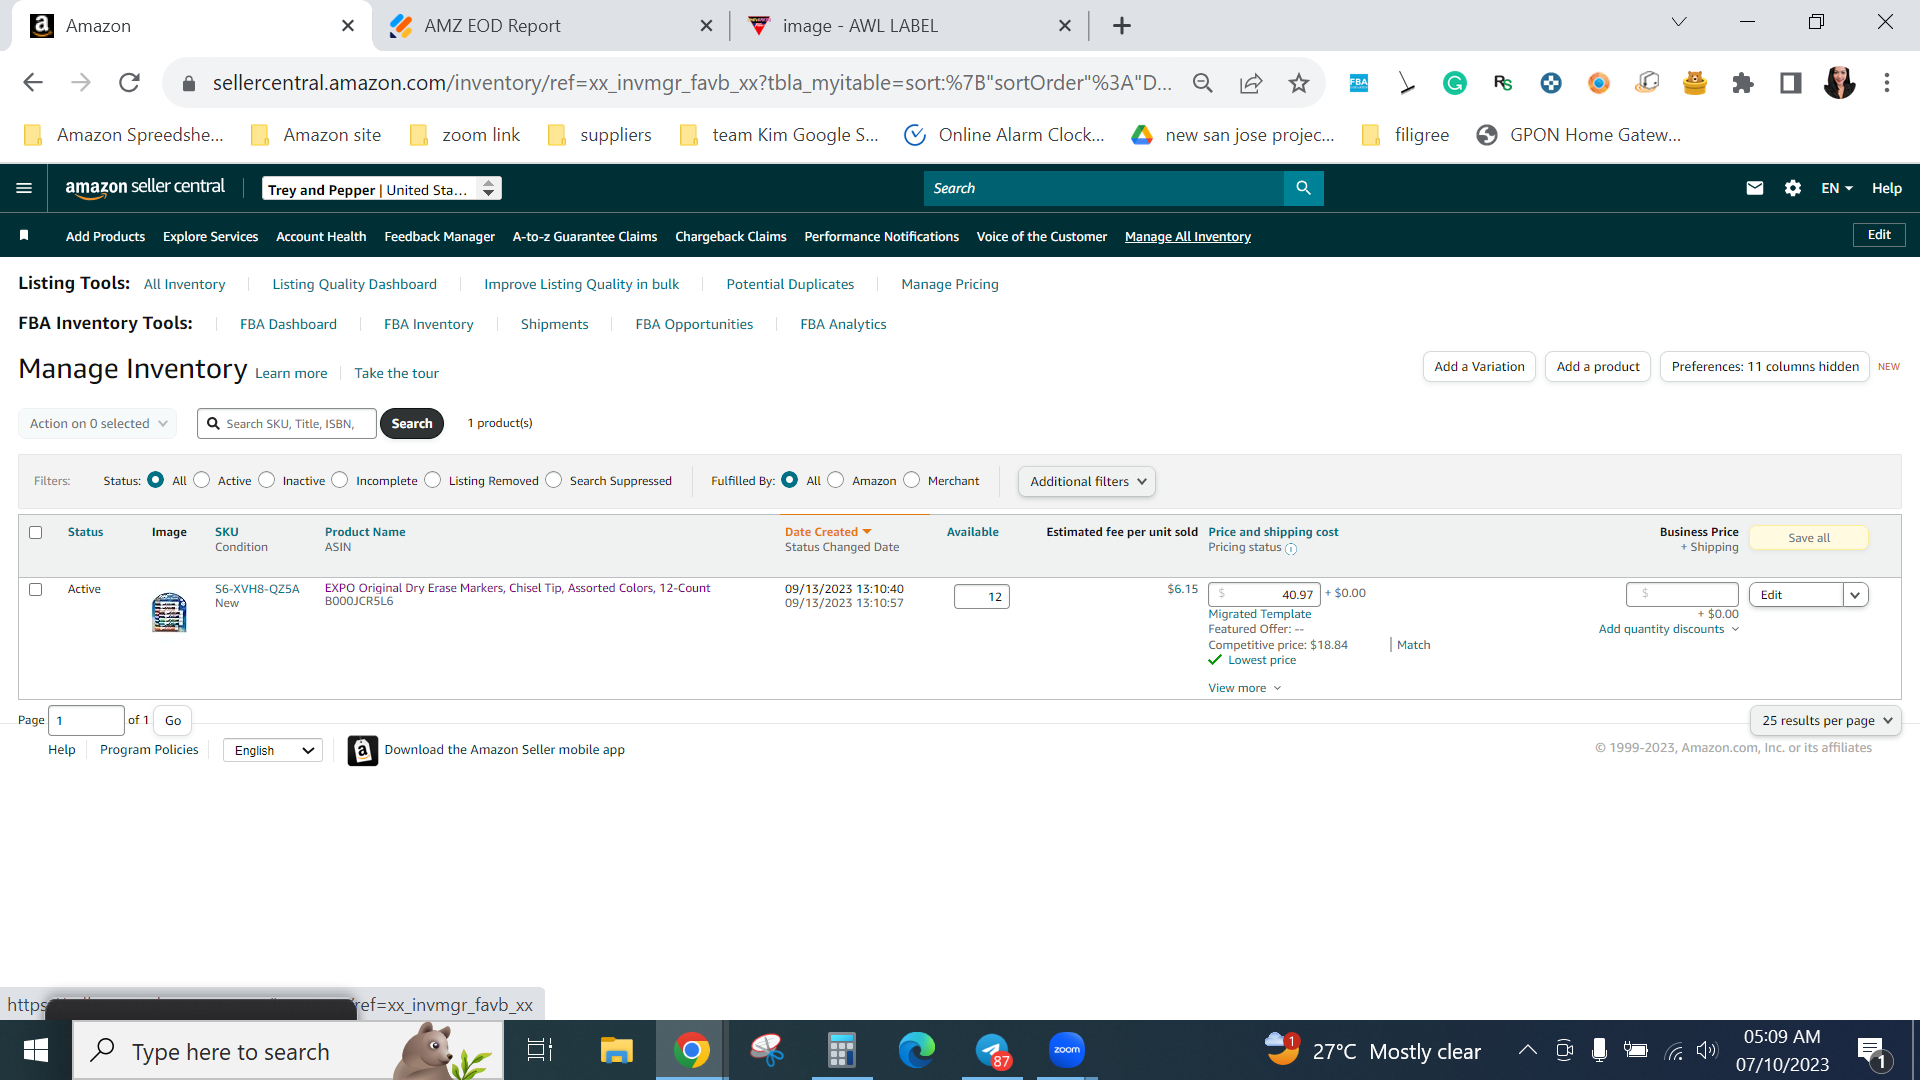The width and height of the screenshot is (1920, 1080).
Task: Open a new browser tab with the plus icon
Action: [1122, 26]
